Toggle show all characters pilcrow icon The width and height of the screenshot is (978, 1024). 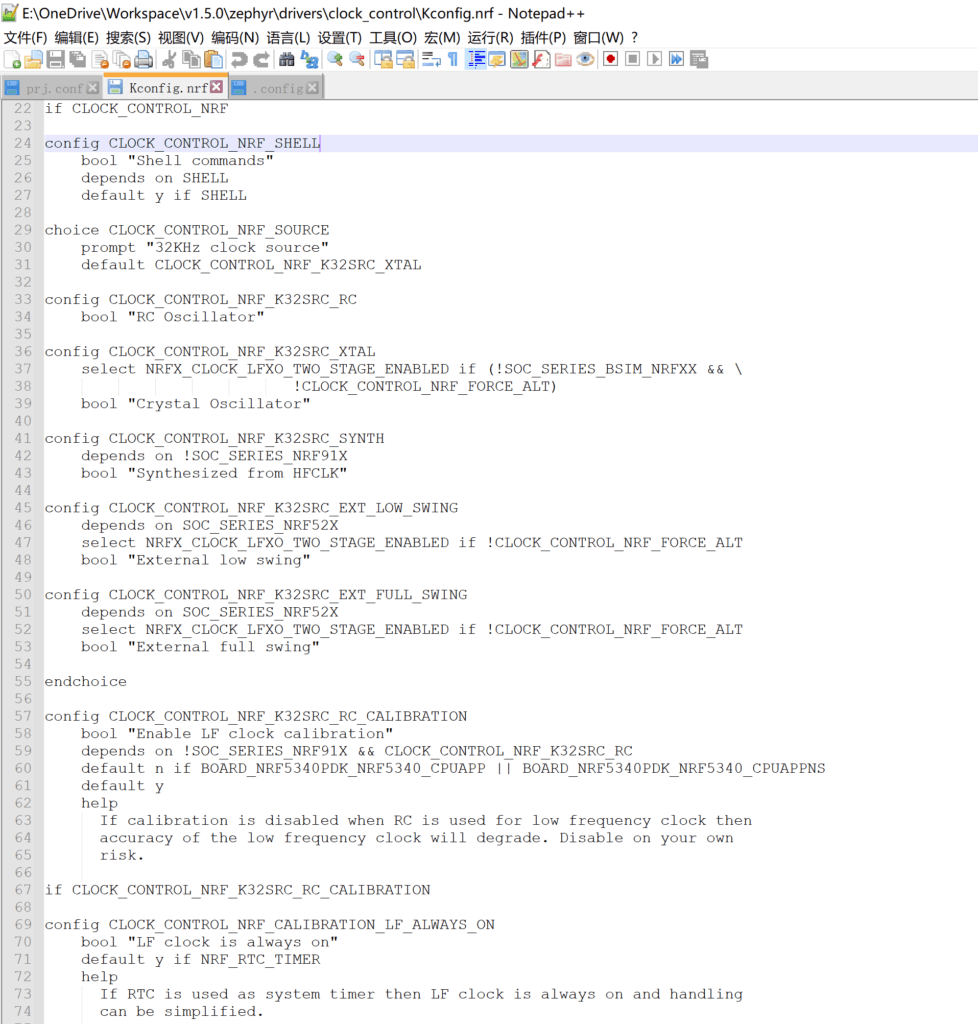click(453, 60)
